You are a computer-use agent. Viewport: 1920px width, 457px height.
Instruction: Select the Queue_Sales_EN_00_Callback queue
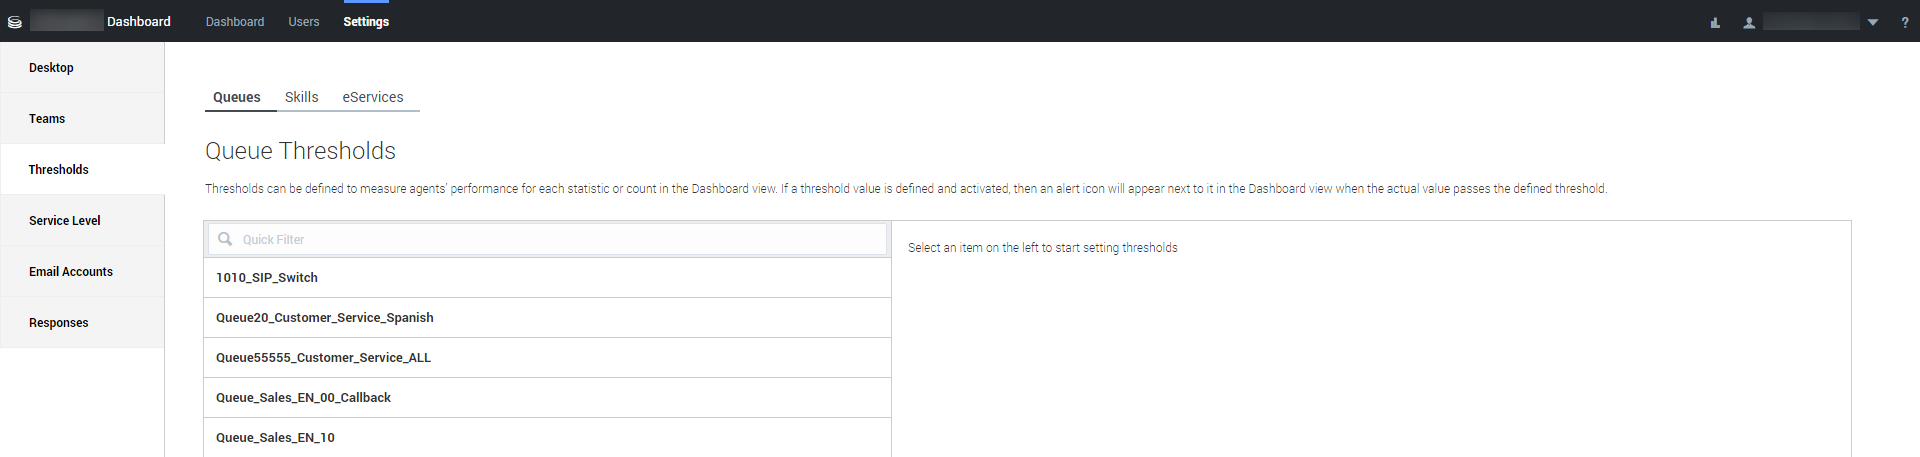point(303,398)
